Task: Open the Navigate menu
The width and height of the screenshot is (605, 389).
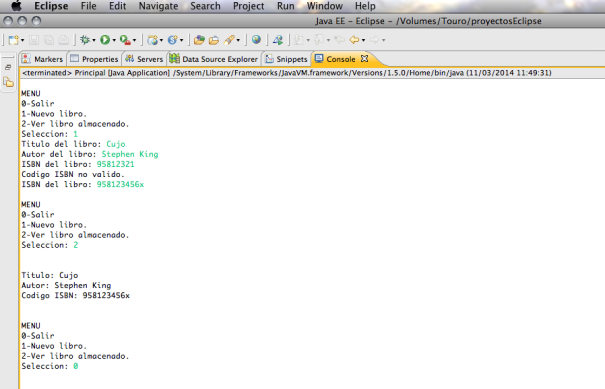Action: coord(158,6)
